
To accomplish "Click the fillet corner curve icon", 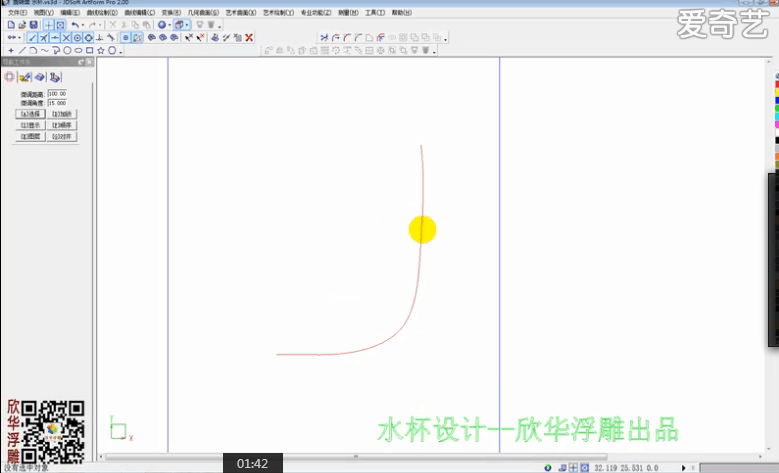I will coord(347,37).
